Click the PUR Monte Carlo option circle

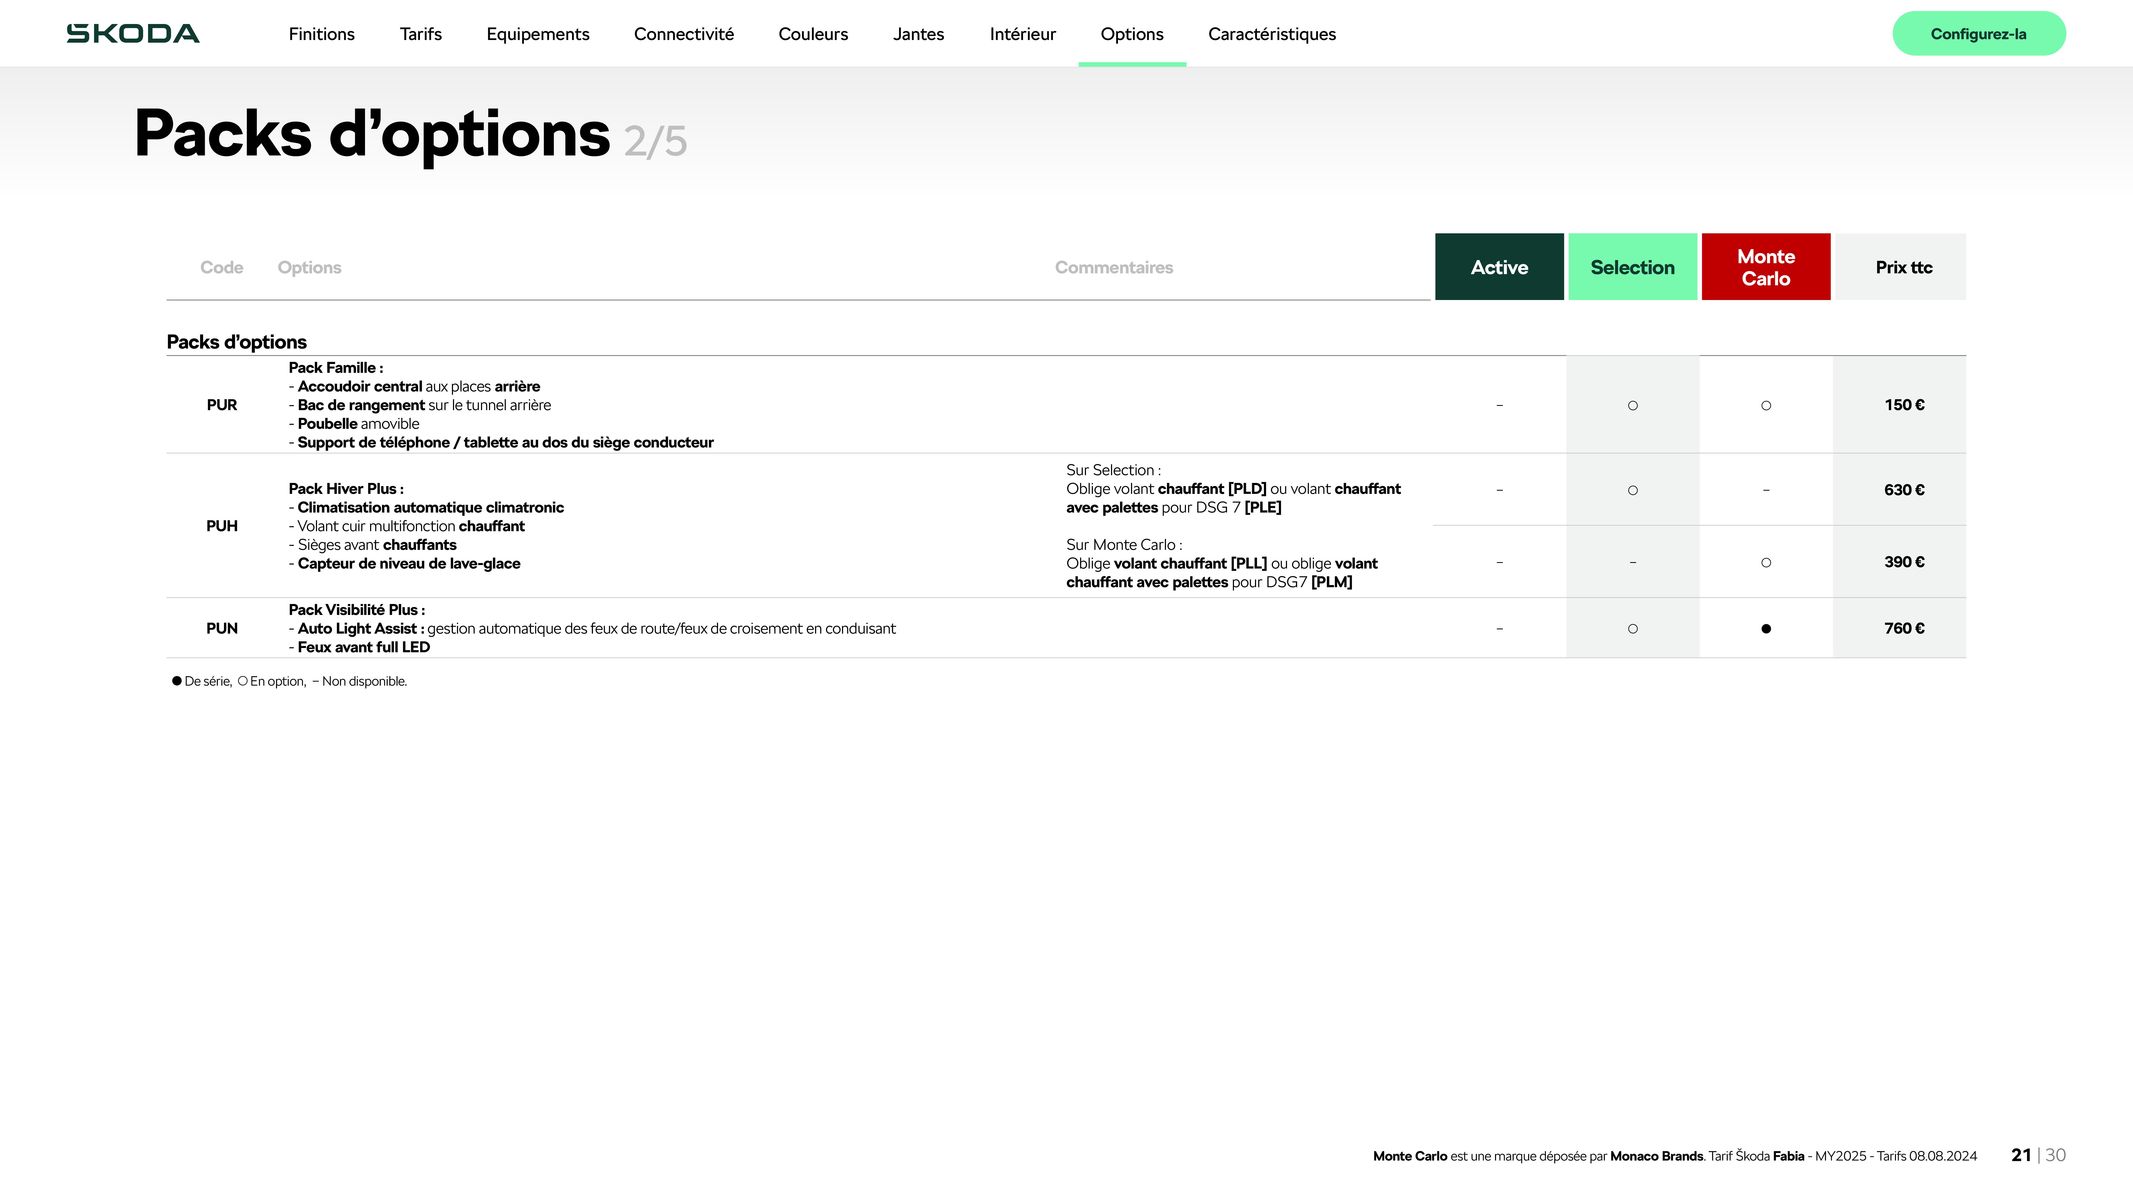pyautogui.click(x=1765, y=406)
